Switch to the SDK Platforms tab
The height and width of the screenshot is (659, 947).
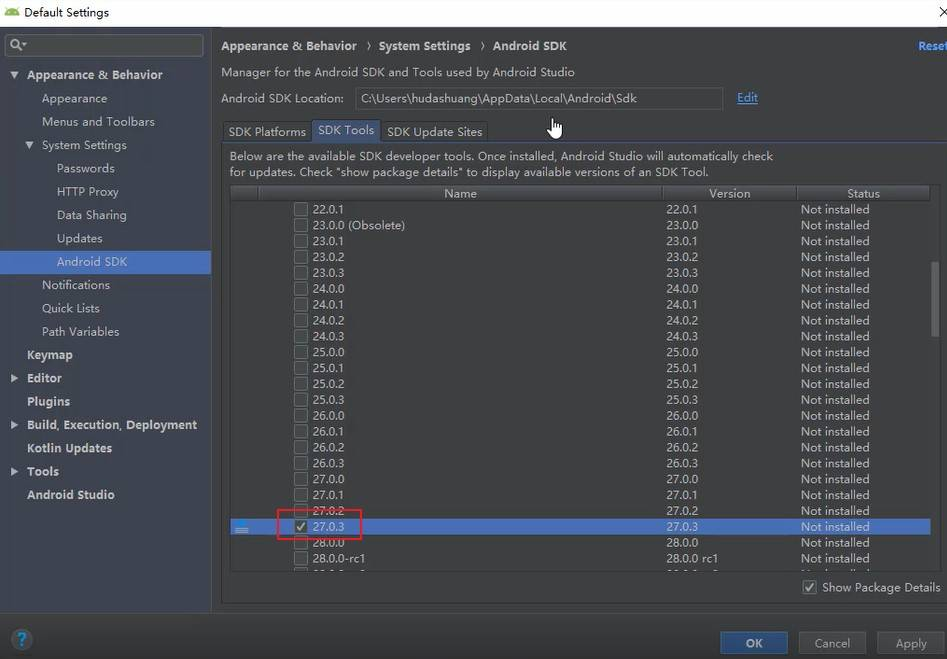point(267,132)
